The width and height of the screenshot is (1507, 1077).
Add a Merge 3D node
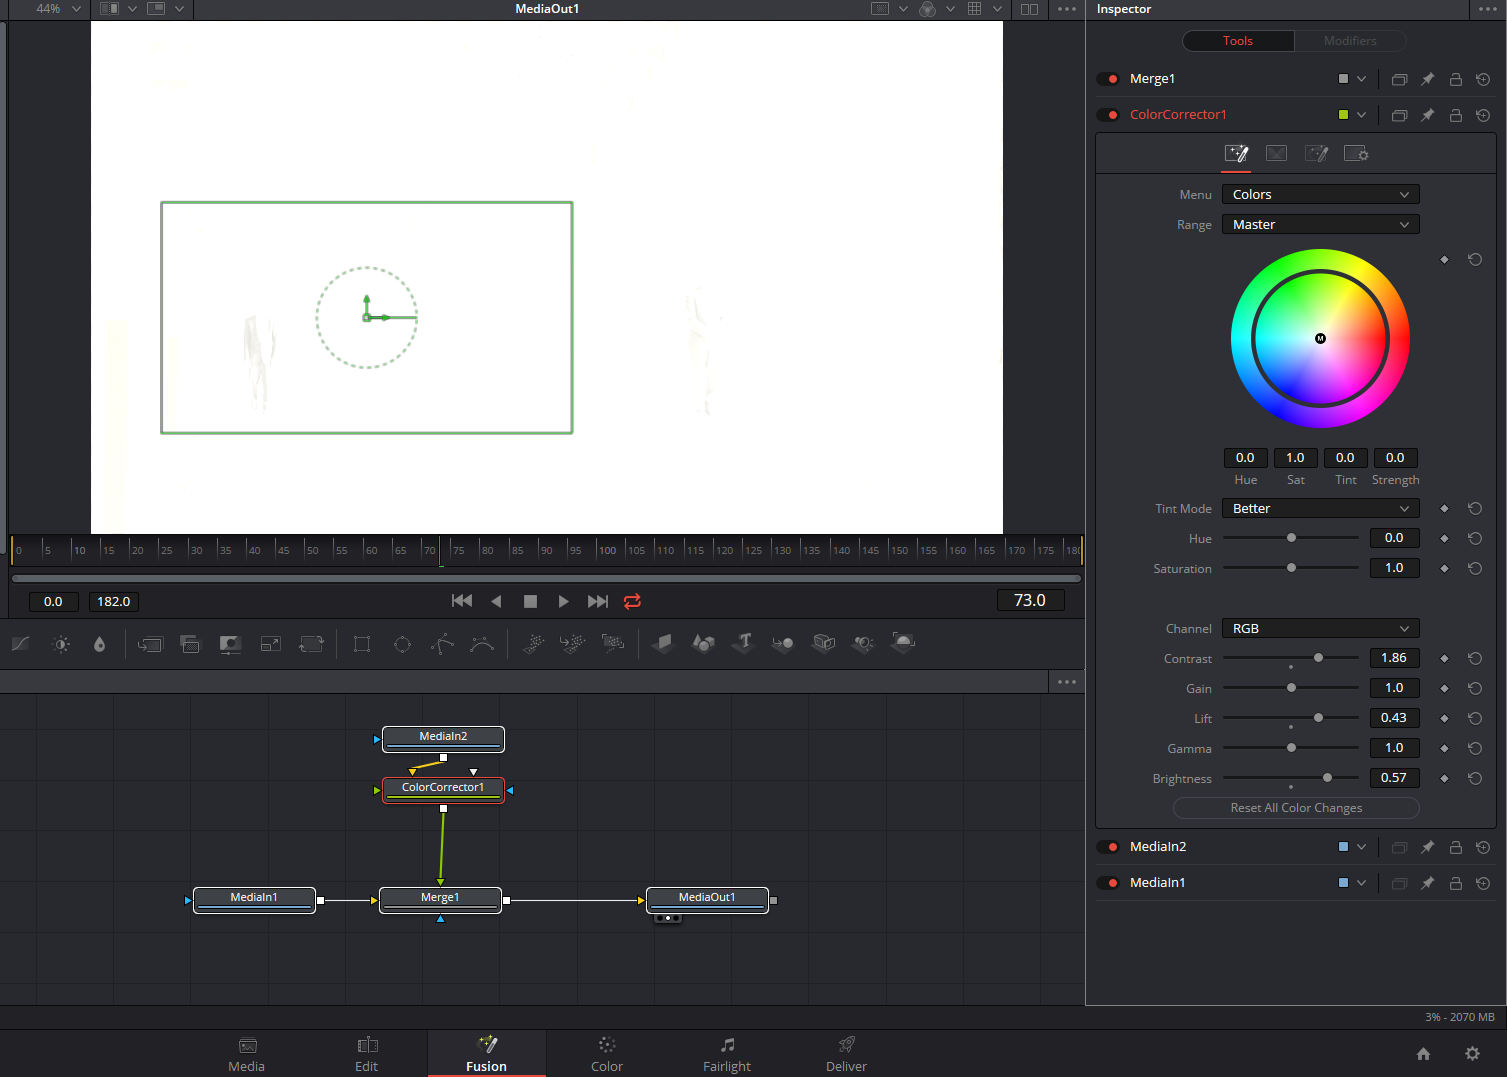tap(783, 644)
